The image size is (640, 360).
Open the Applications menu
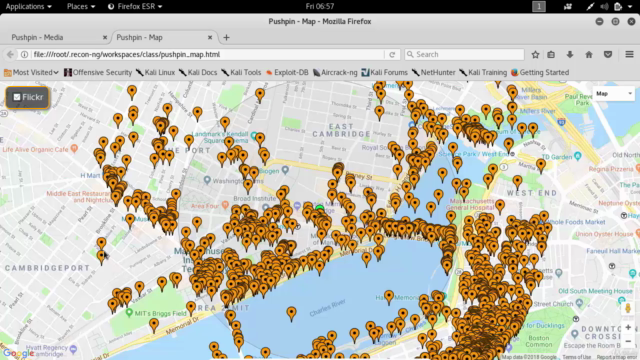[29, 7]
